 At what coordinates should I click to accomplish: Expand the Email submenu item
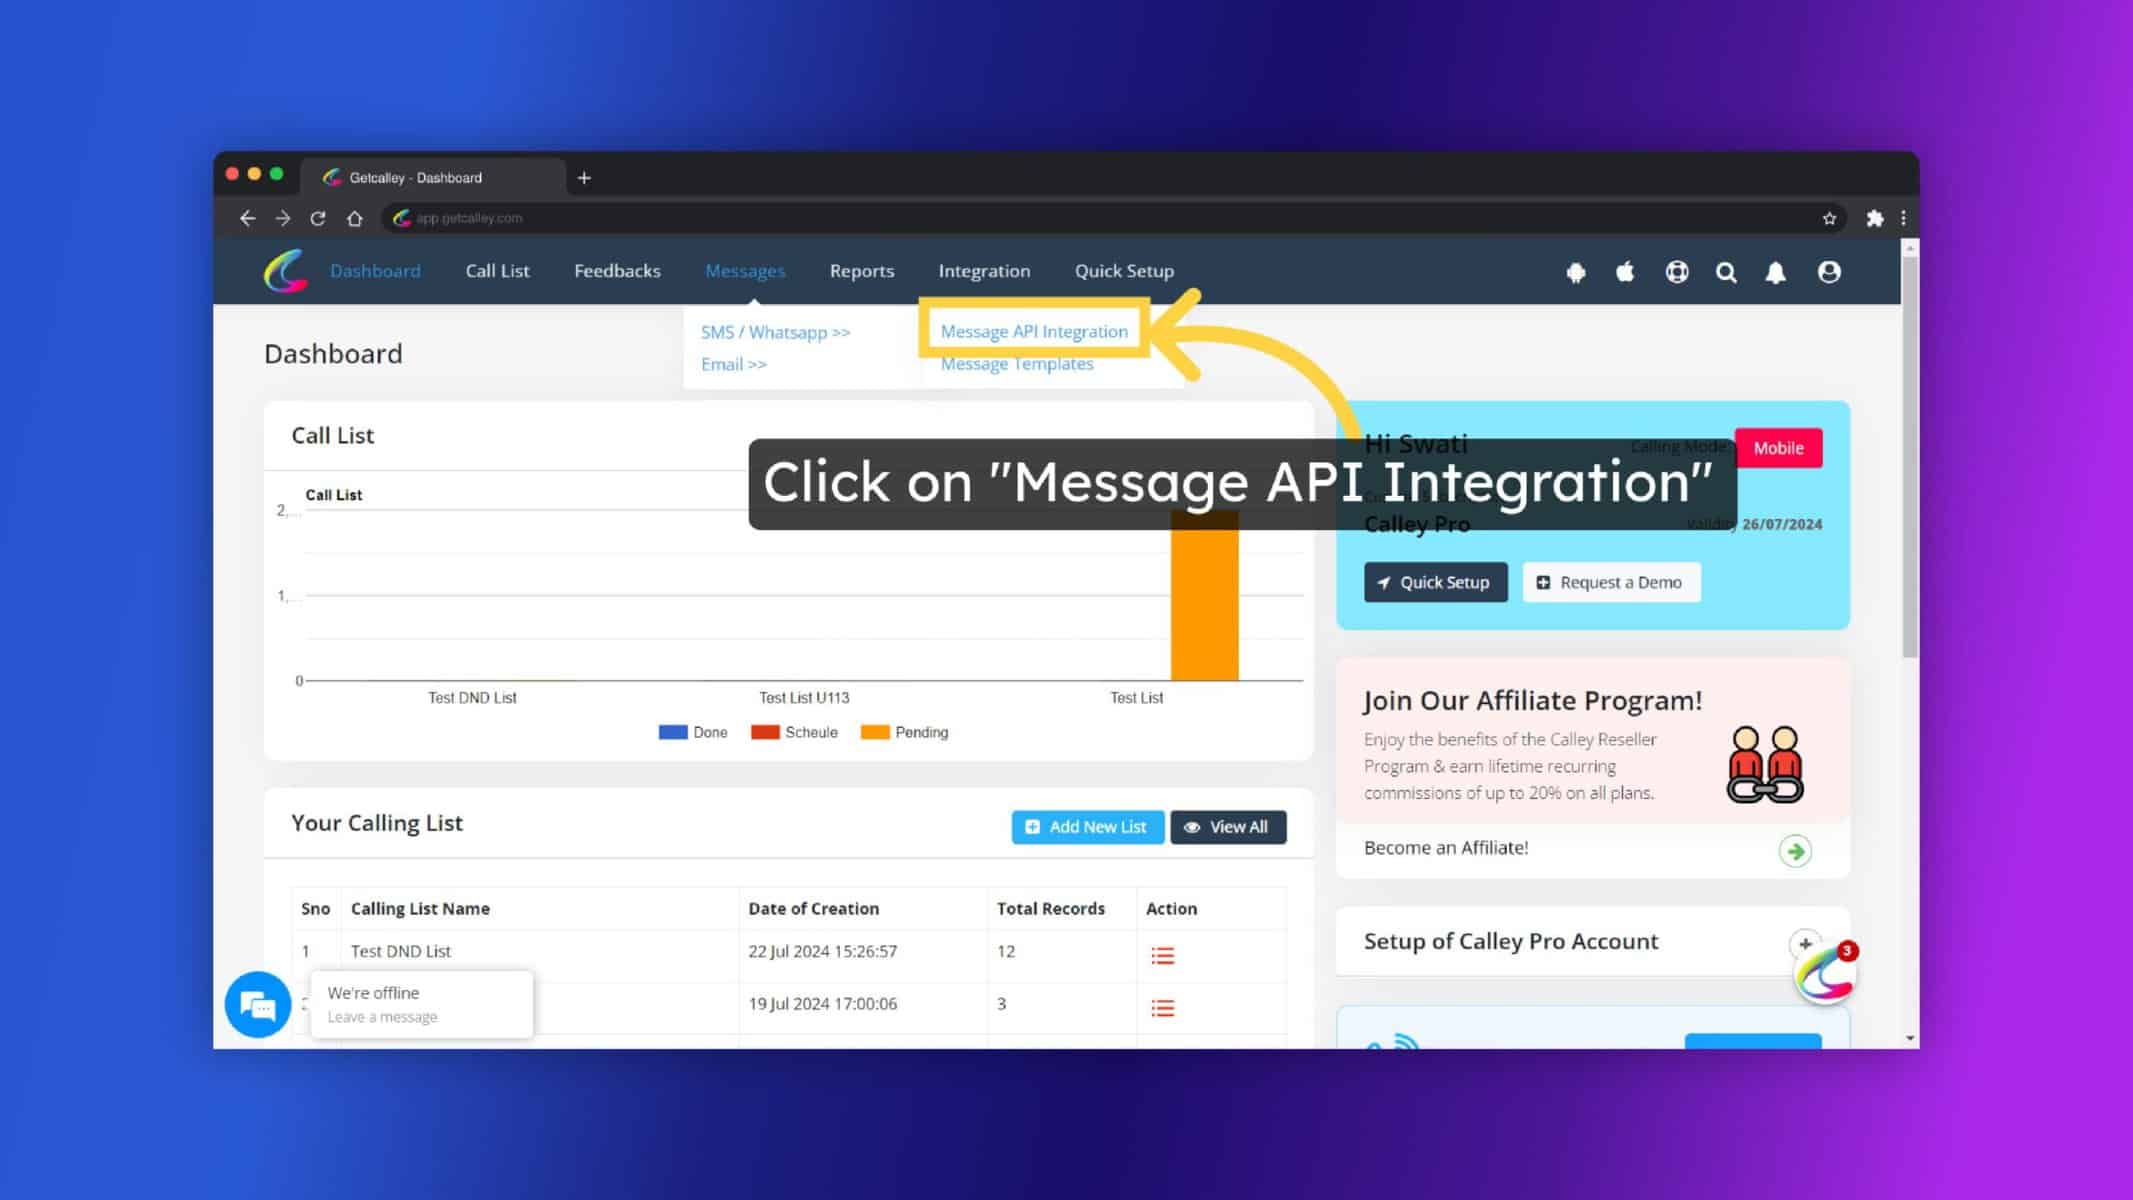[734, 363]
